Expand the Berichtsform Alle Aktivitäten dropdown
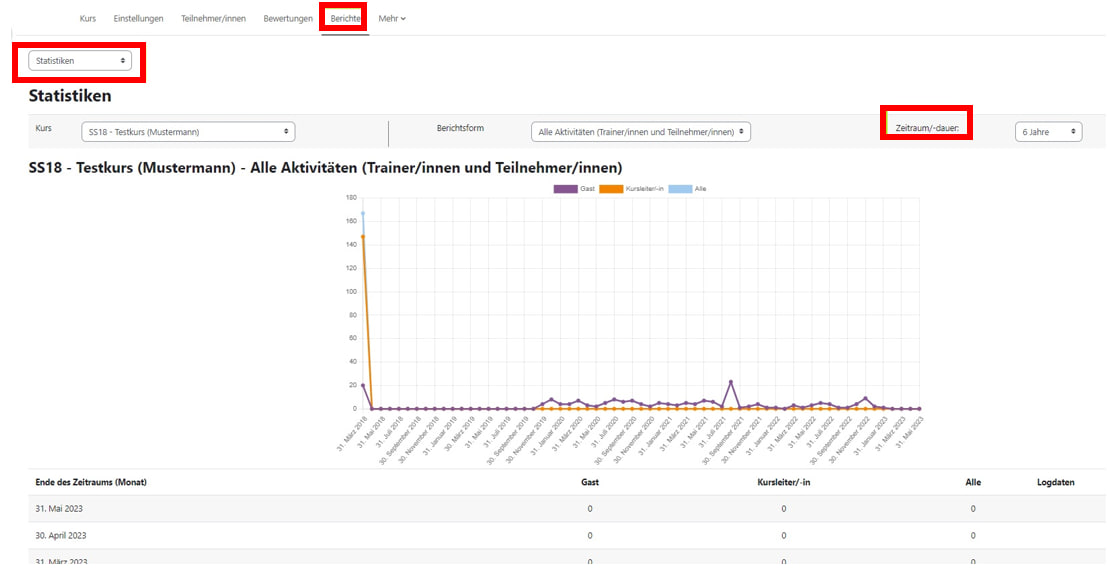The image size is (1107, 574). 640,132
